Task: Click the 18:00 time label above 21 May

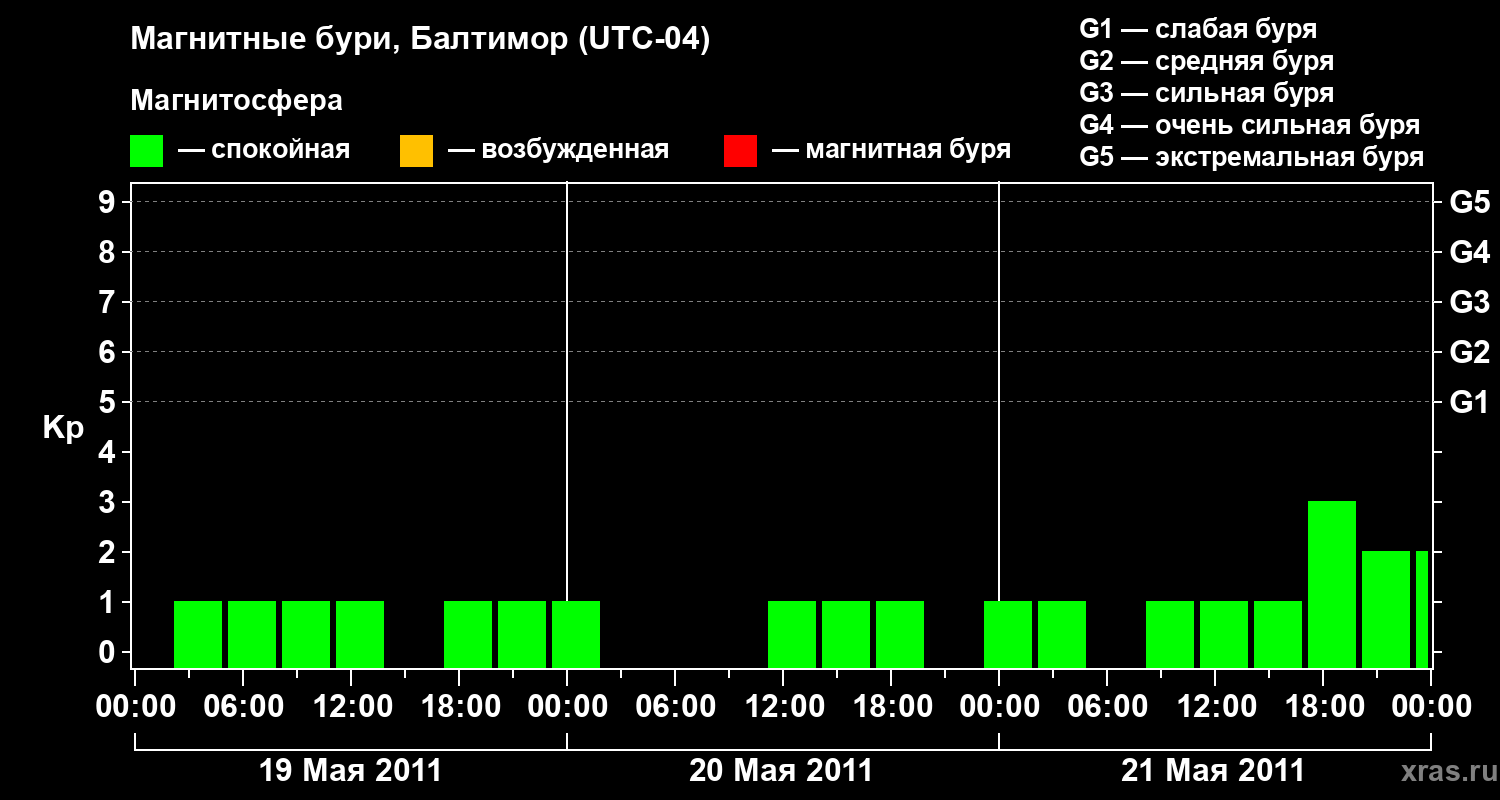Action: tap(1323, 707)
